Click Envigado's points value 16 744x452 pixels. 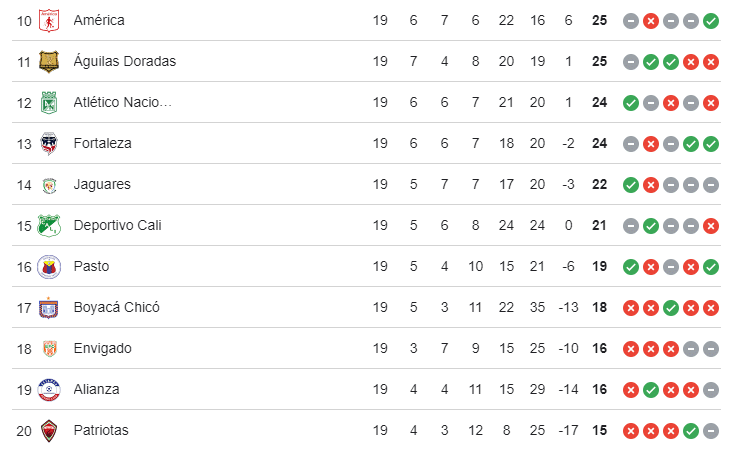(599, 349)
